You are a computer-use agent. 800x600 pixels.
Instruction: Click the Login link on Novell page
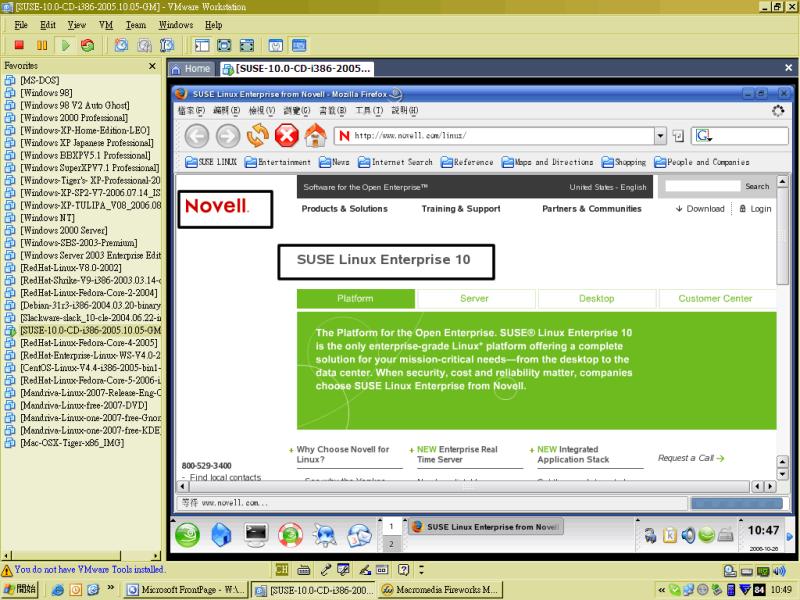[x=756, y=209]
